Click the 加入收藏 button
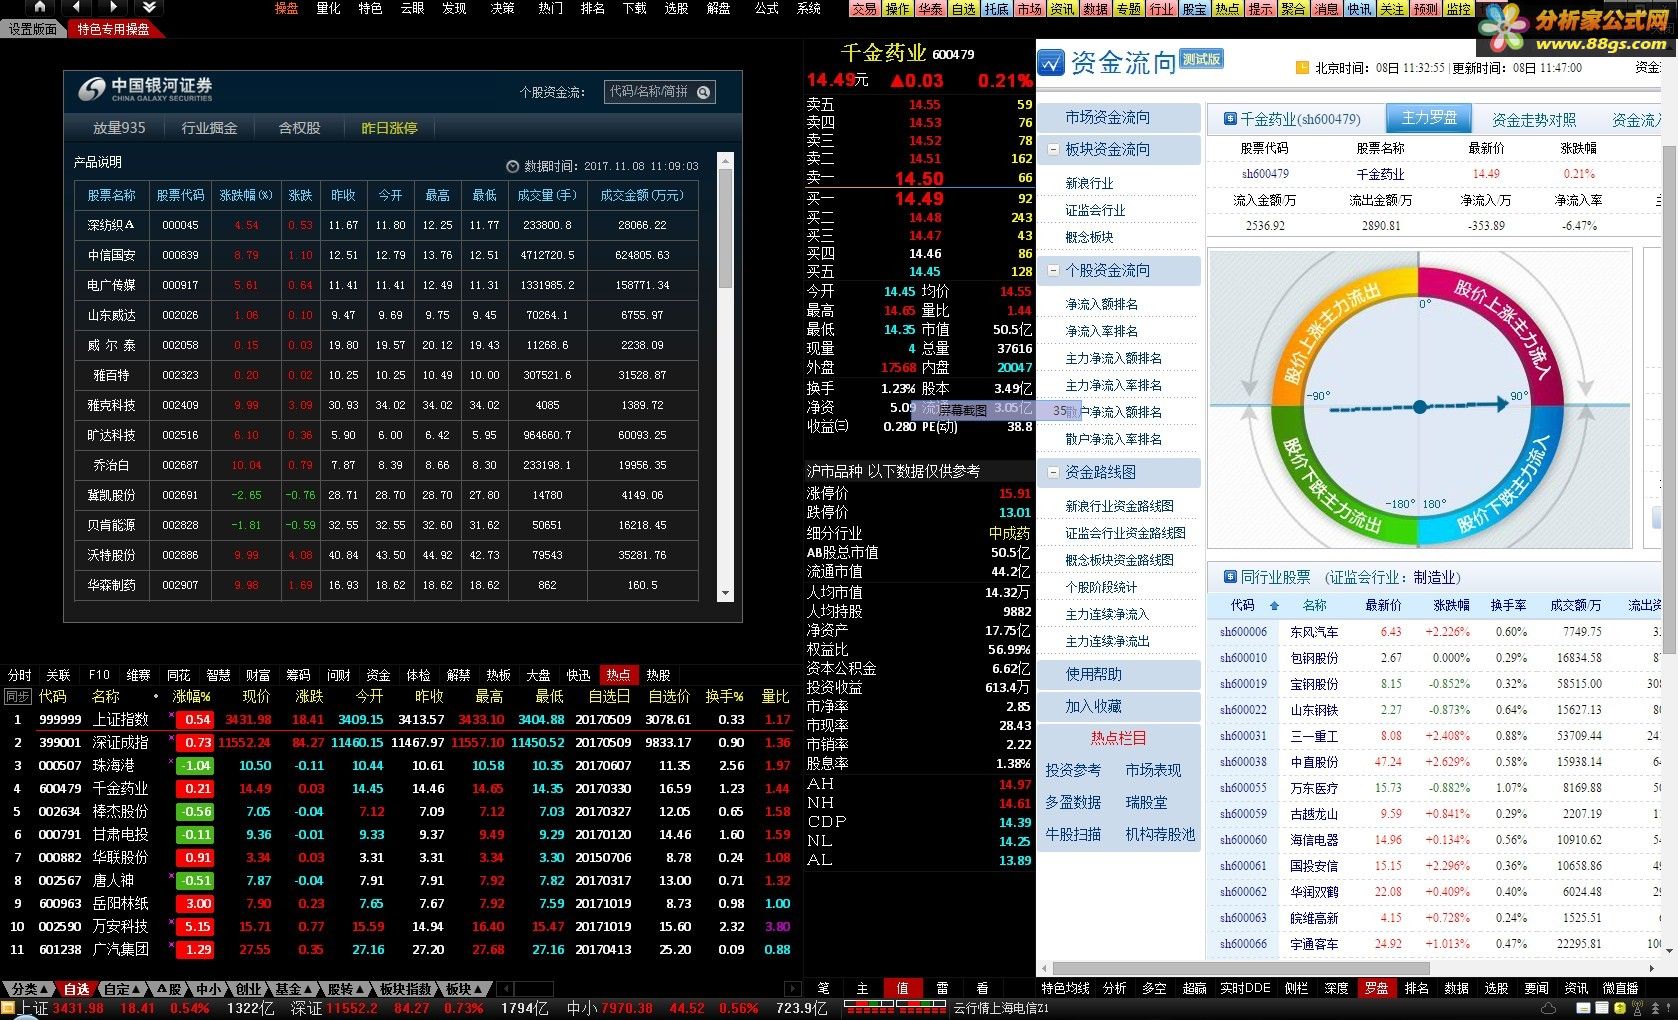This screenshot has width=1678, height=1020. tap(1118, 706)
